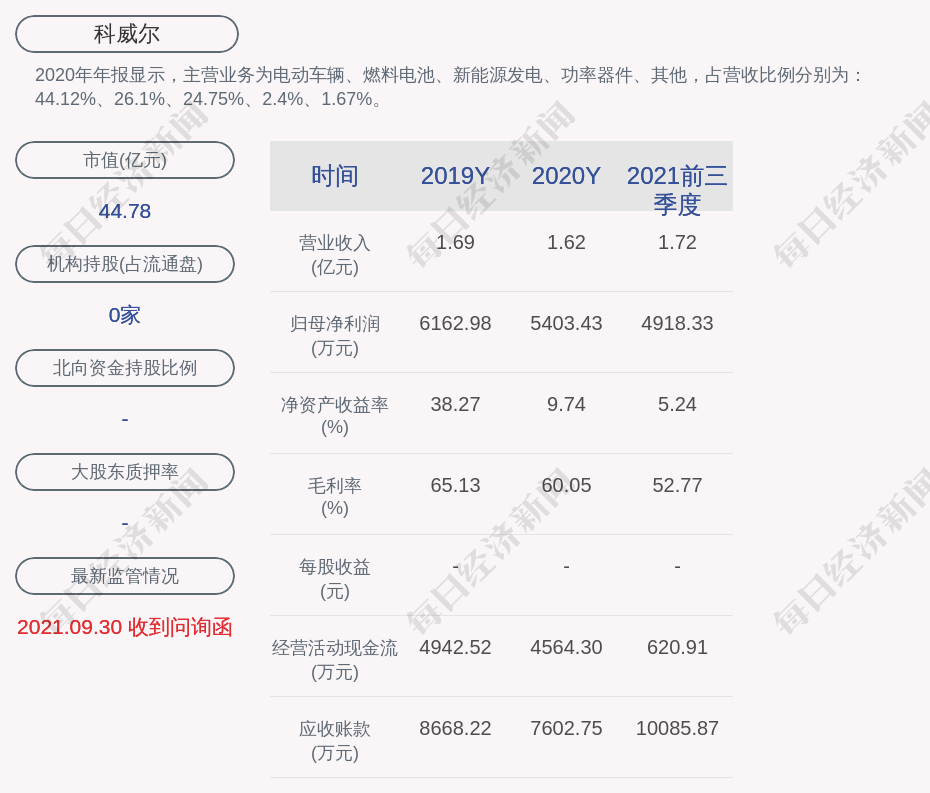
Task: Click the 2020年年报 business description paragraph
Action: click(450, 87)
